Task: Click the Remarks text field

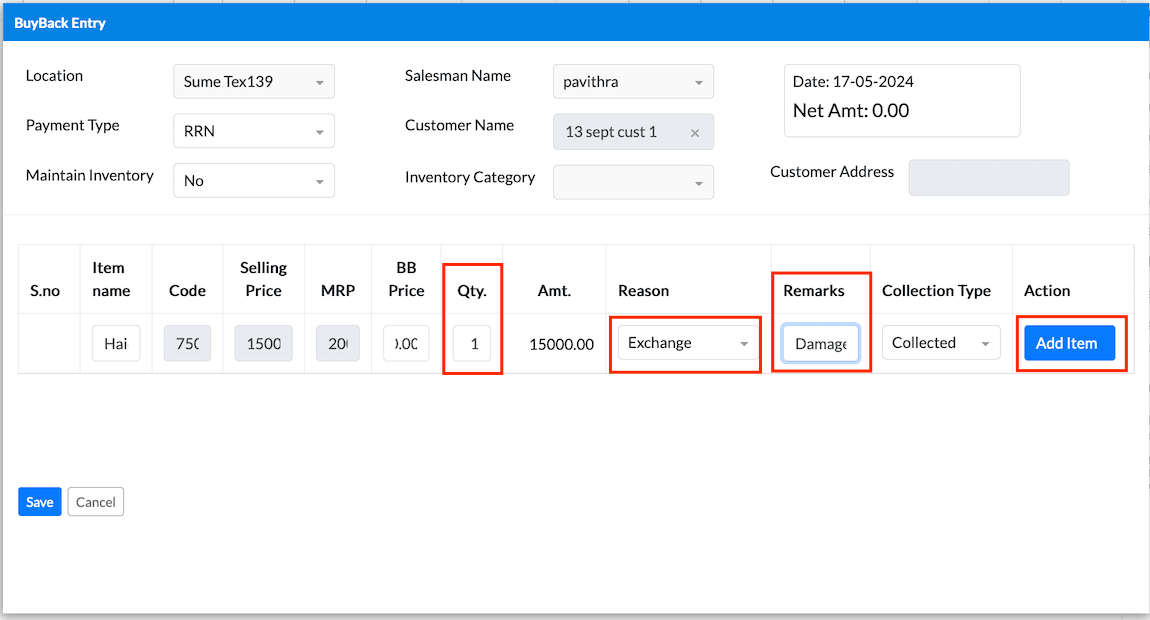Action: [x=820, y=344]
